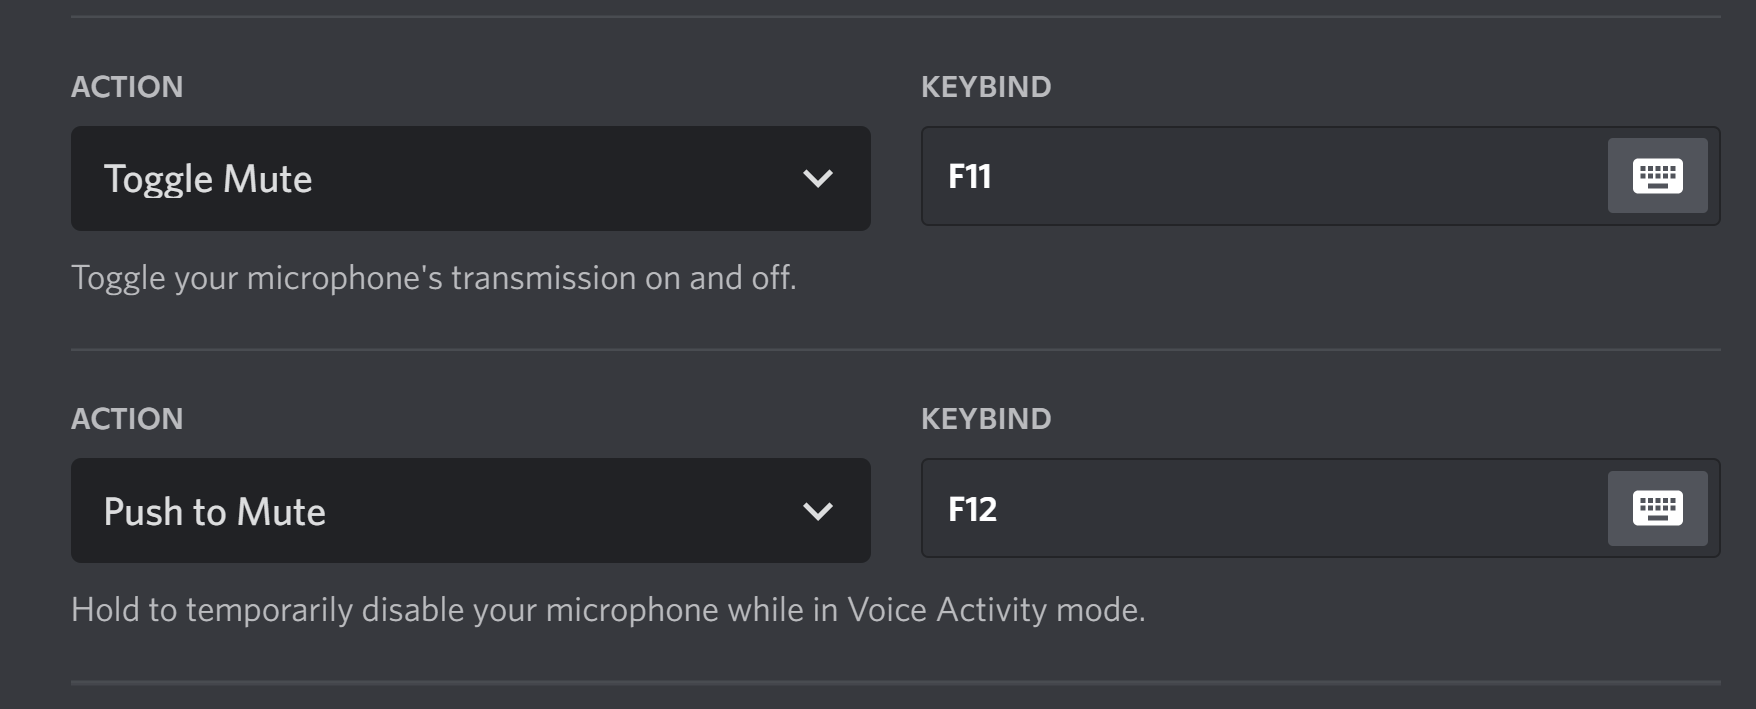Select the F11 keybind input field

1320,176
